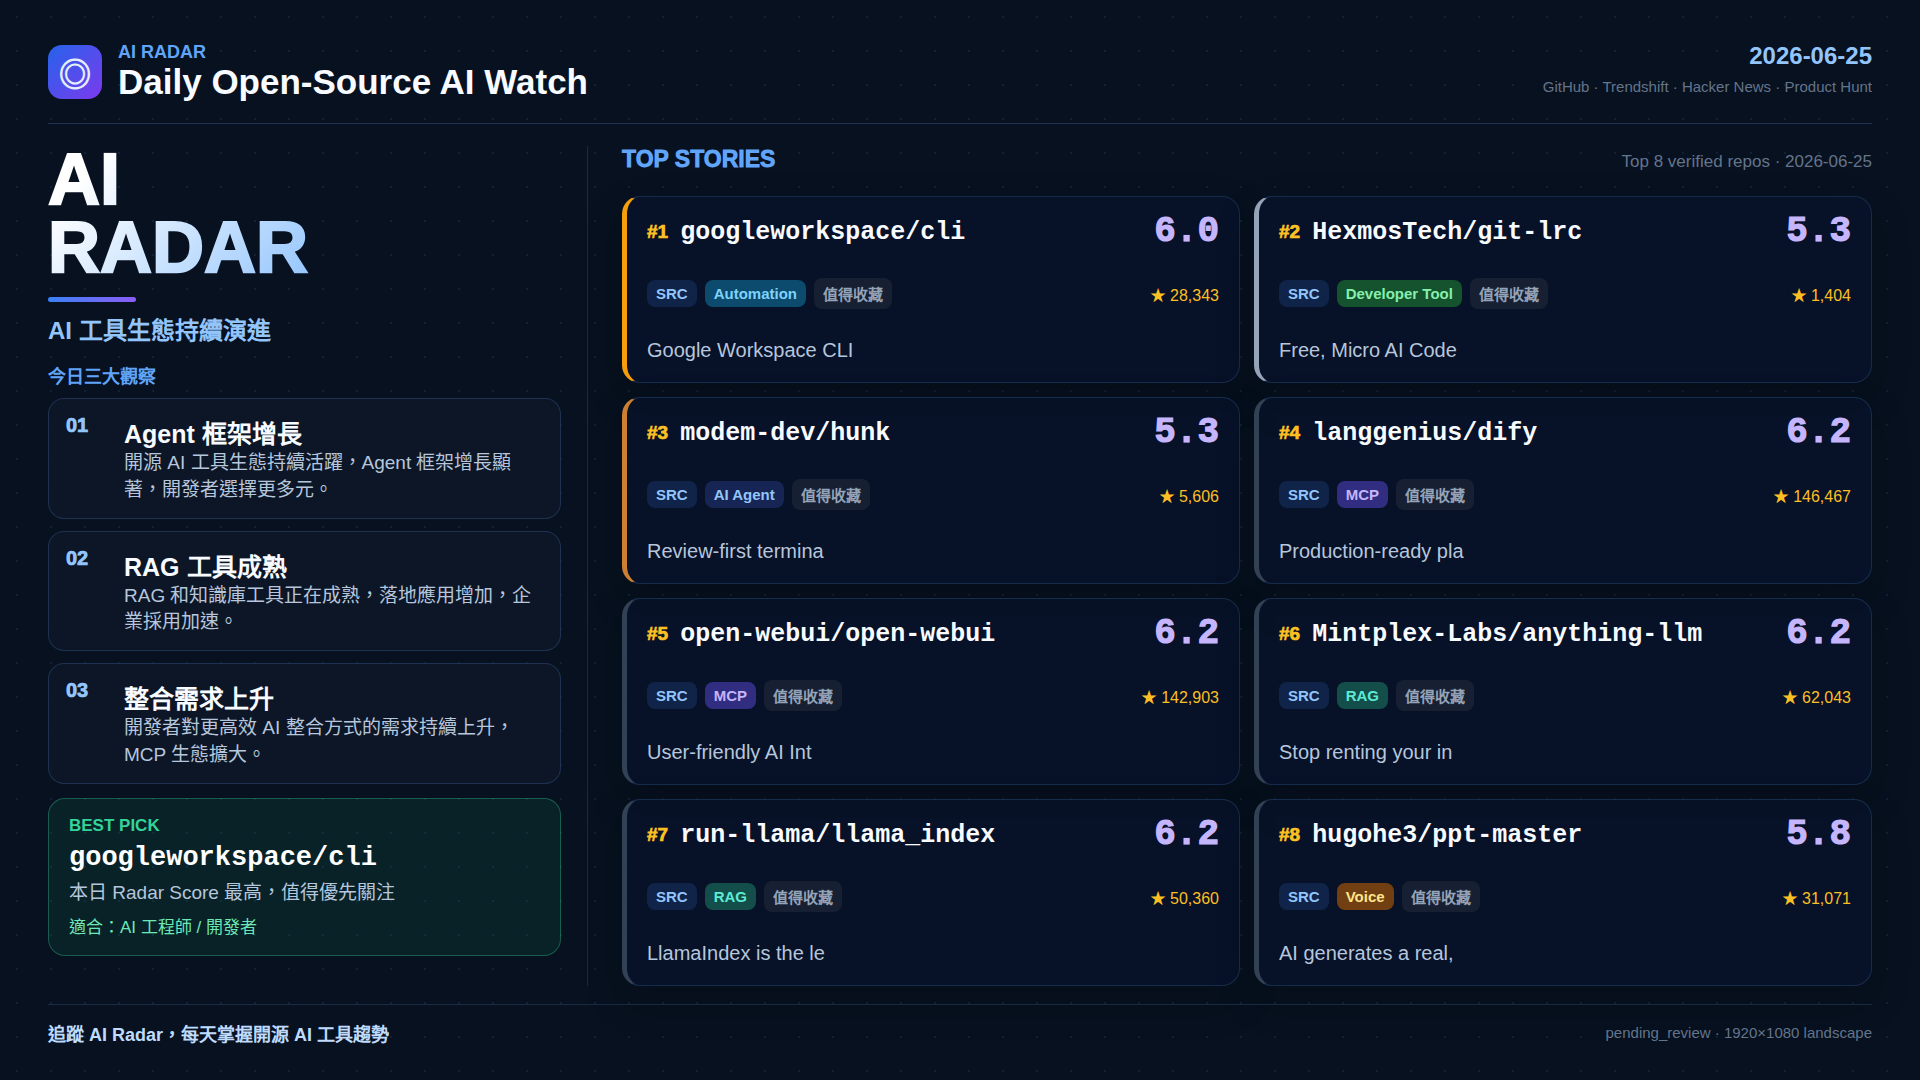Viewport: 1920px width, 1080px height.
Task: Click the 6.2 score on langgenius/dify card
Action: coord(1818,432)
